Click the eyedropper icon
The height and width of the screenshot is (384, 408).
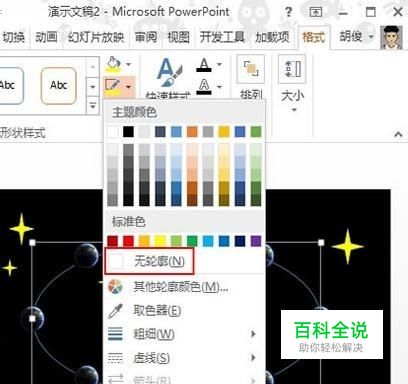tap(115, 311)
